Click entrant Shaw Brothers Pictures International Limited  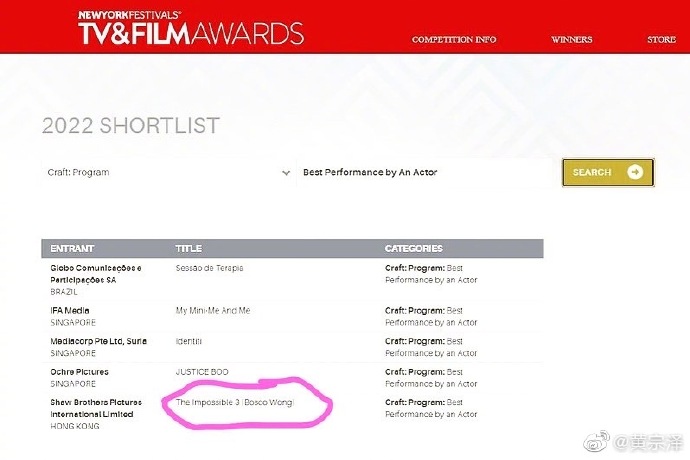96,408
